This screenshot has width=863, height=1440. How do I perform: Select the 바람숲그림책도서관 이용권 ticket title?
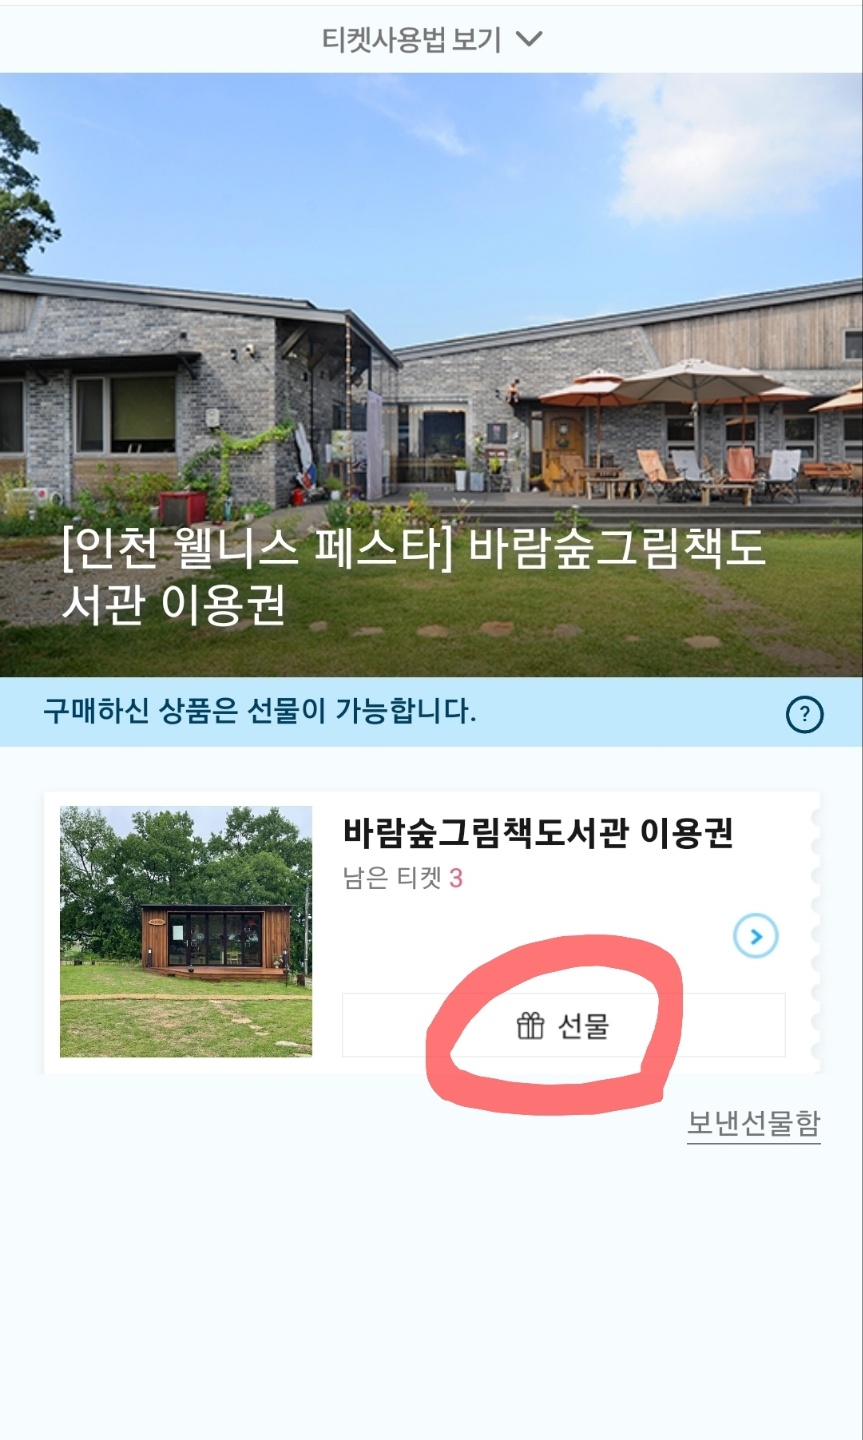click(539, 833)
